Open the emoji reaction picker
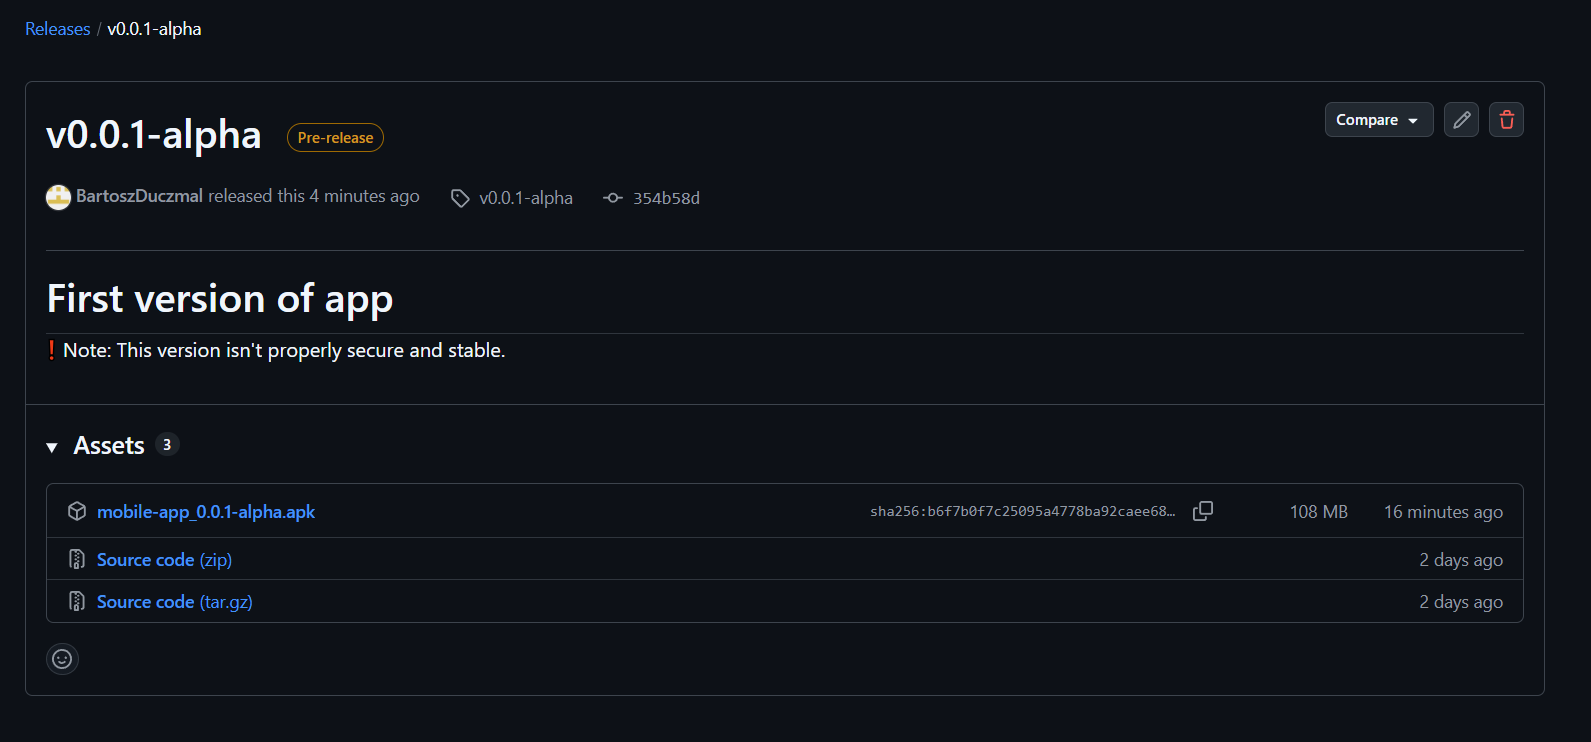This screenshot has width=1591, height=742. coord(62,659)
